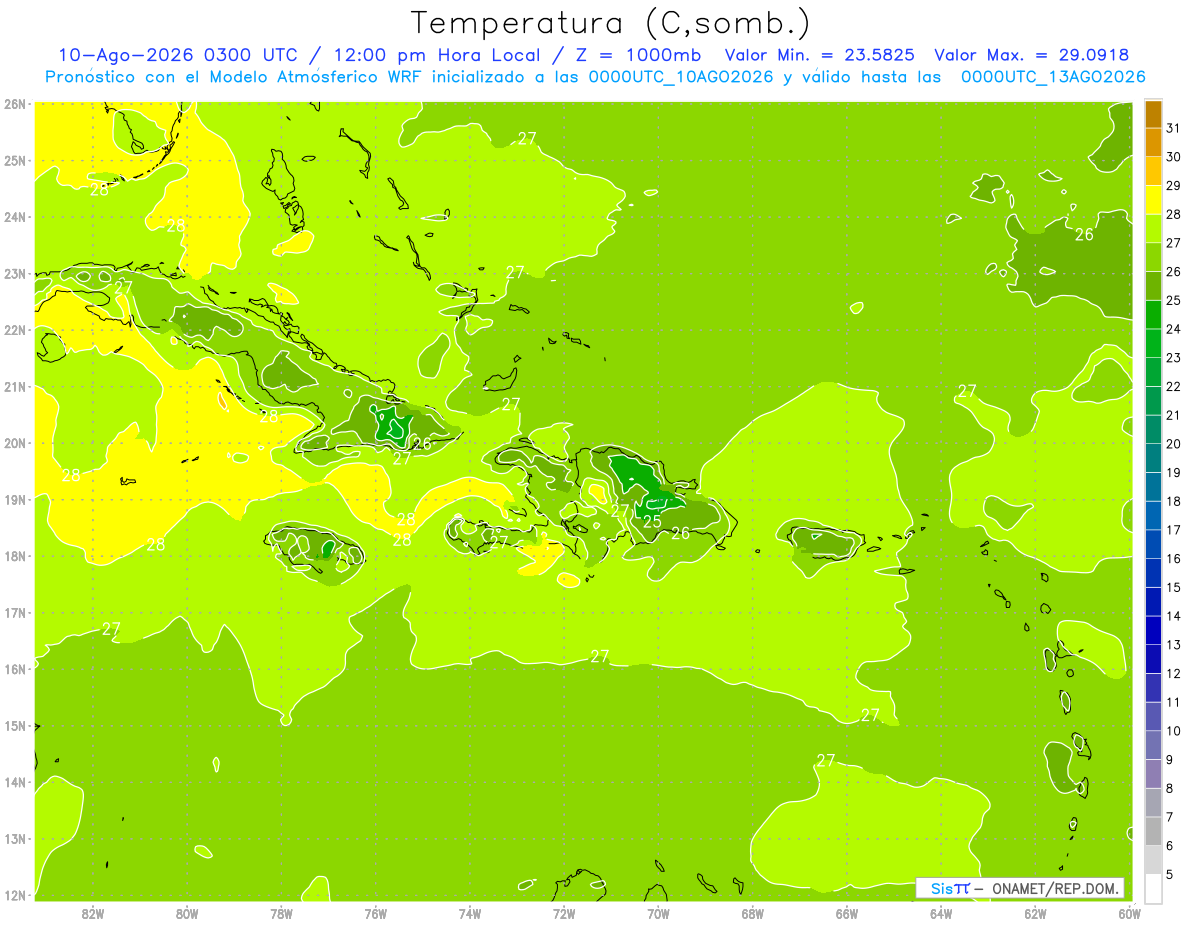Screen dimensions: 1200x927
Task: Click the "ONAMET/REP.DOM." credit label
Action: [x=1057, y=888]
